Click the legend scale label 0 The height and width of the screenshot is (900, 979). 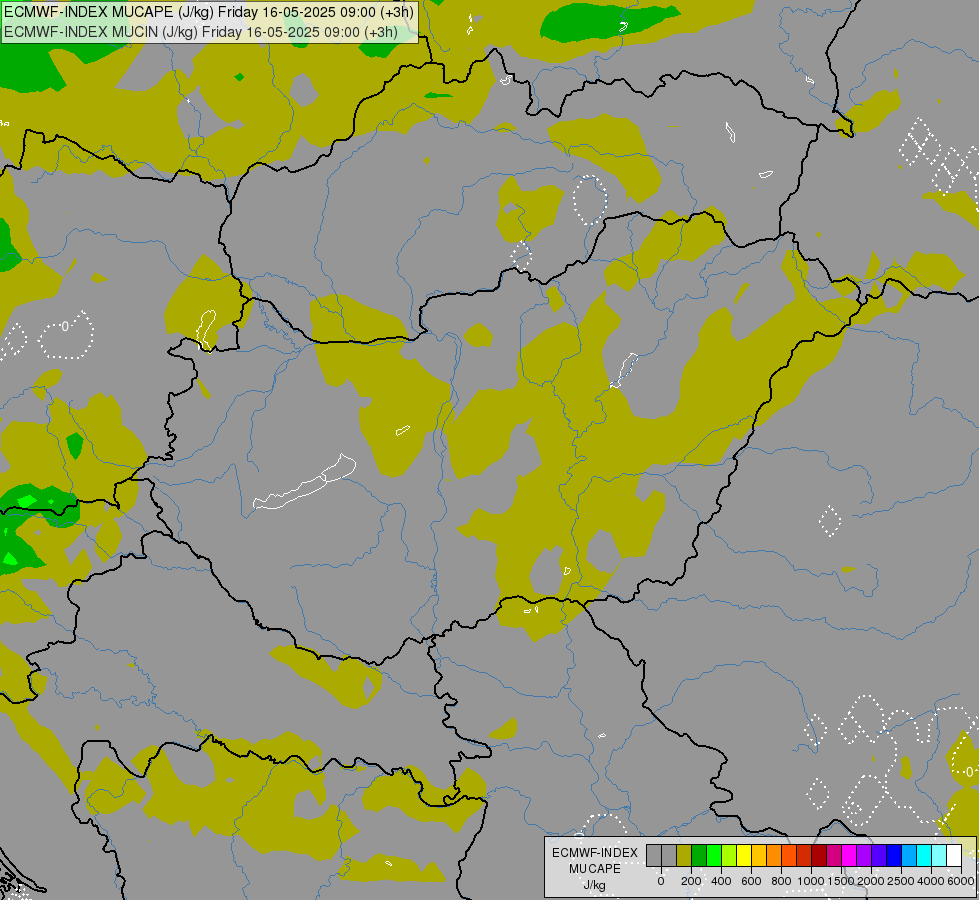[x=661, y=881]
